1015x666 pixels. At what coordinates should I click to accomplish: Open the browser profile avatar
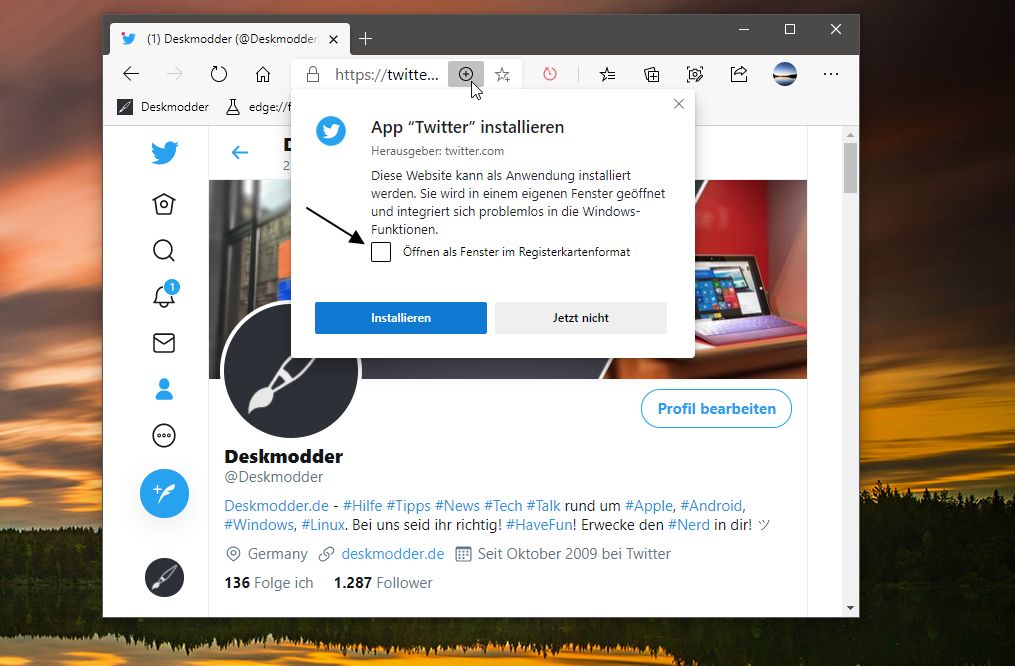pos(785,74)
